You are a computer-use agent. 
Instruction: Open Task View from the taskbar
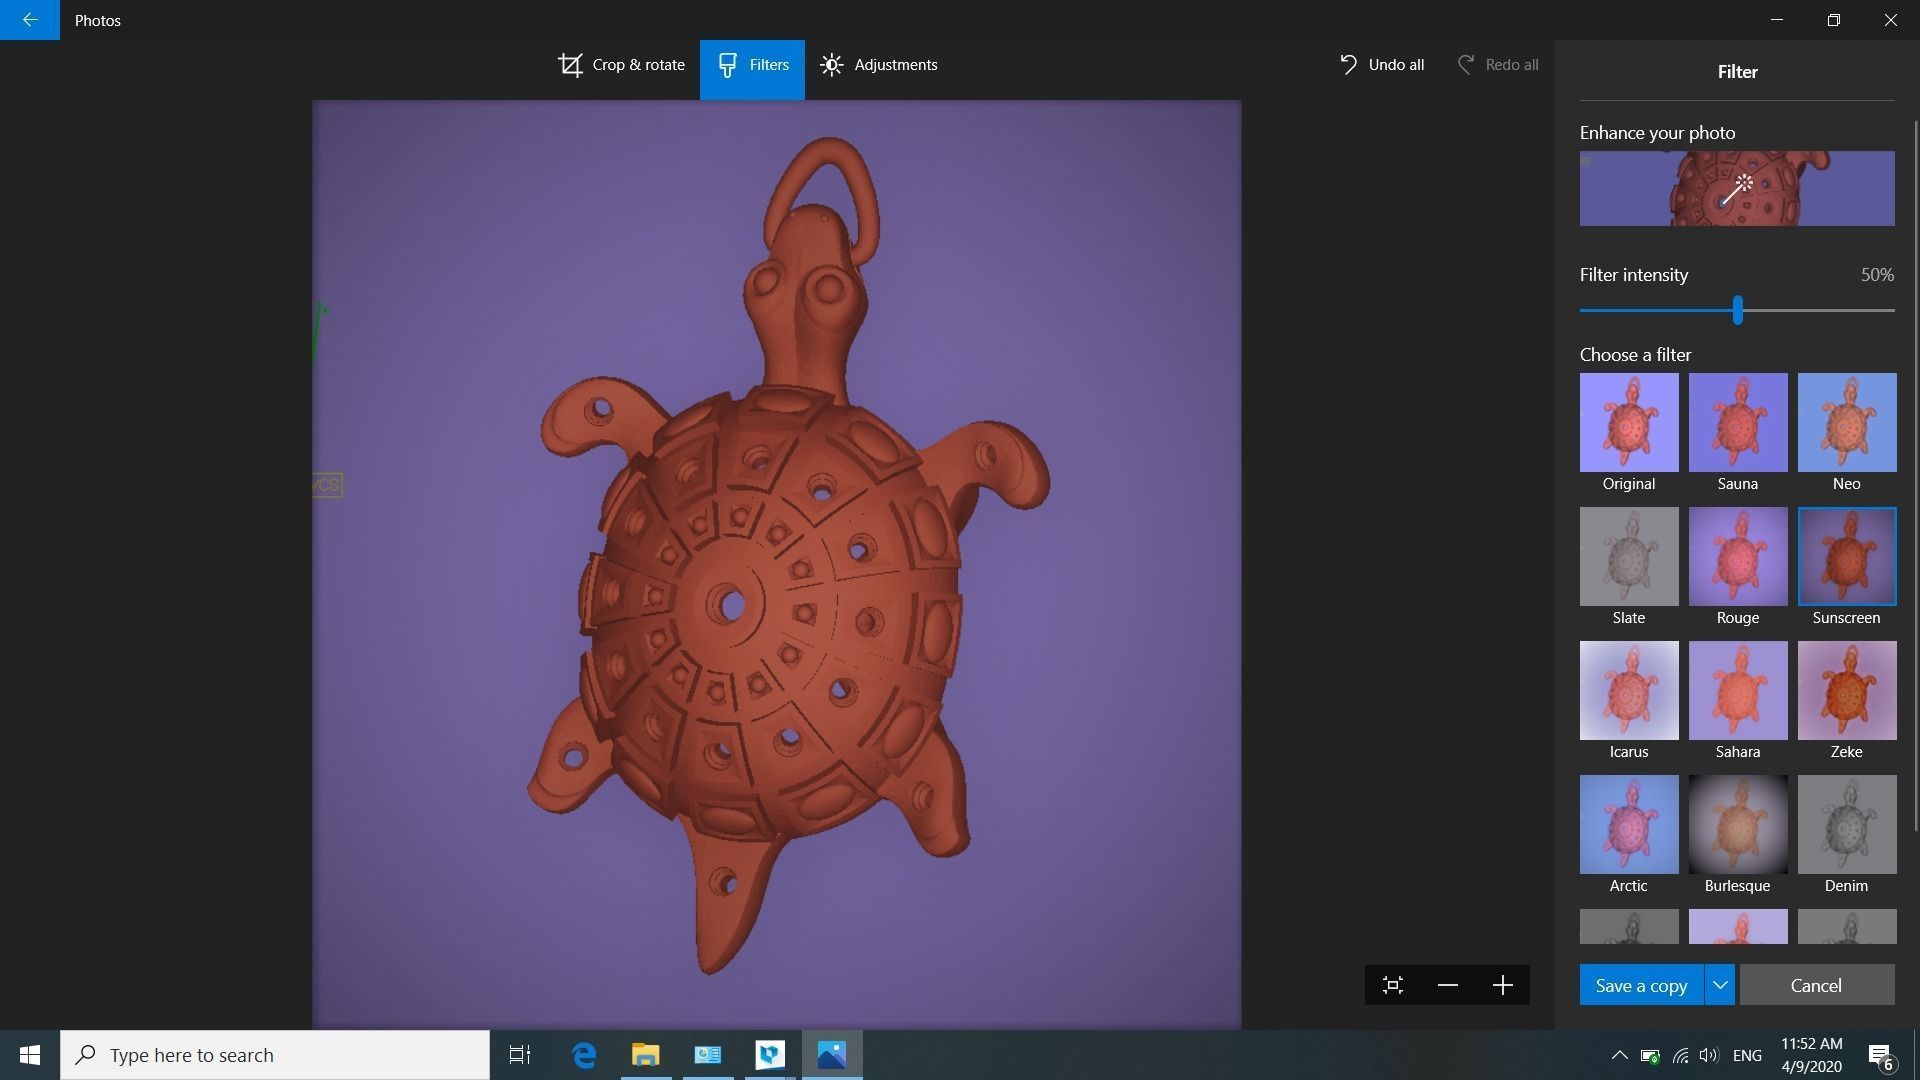(x=520, y=1055)
